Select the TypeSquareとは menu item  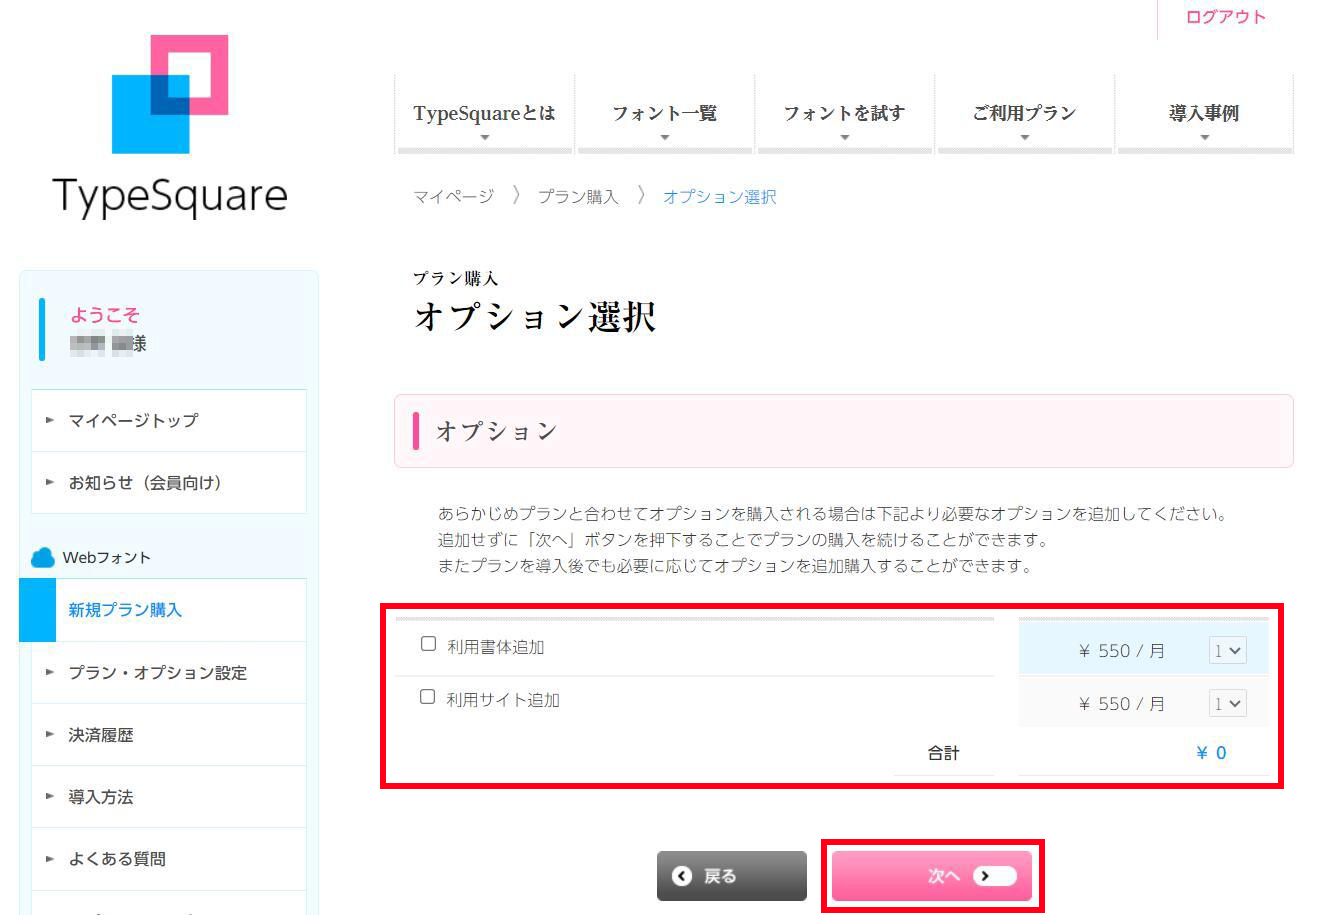pyautogui.click(x=484, y=113)
